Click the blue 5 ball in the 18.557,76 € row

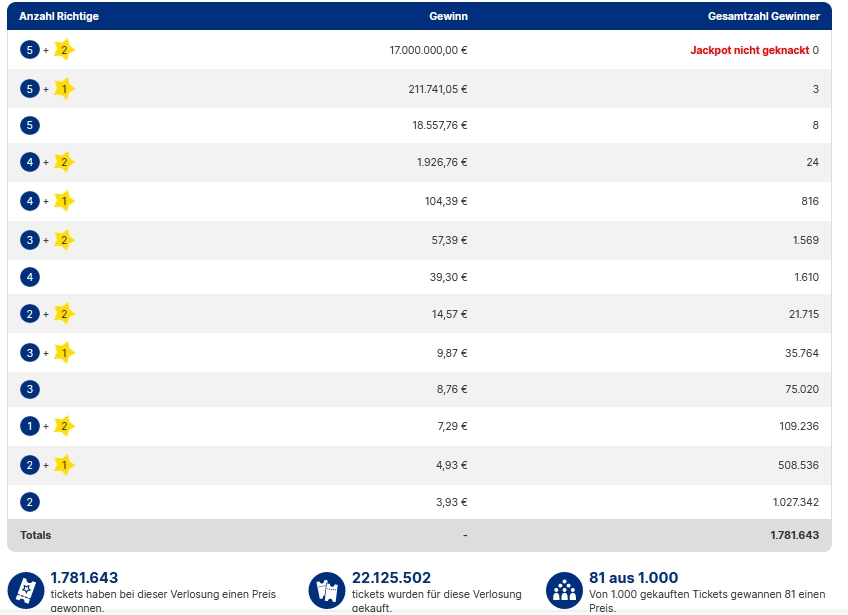click(x=30, y=125)
